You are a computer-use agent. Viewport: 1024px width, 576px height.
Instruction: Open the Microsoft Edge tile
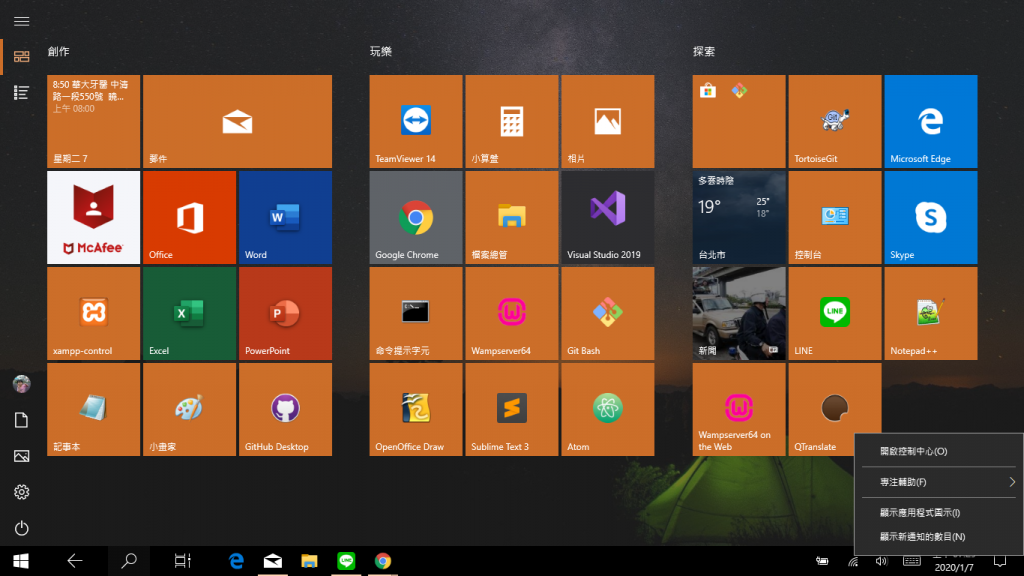[x=931, y=121]
